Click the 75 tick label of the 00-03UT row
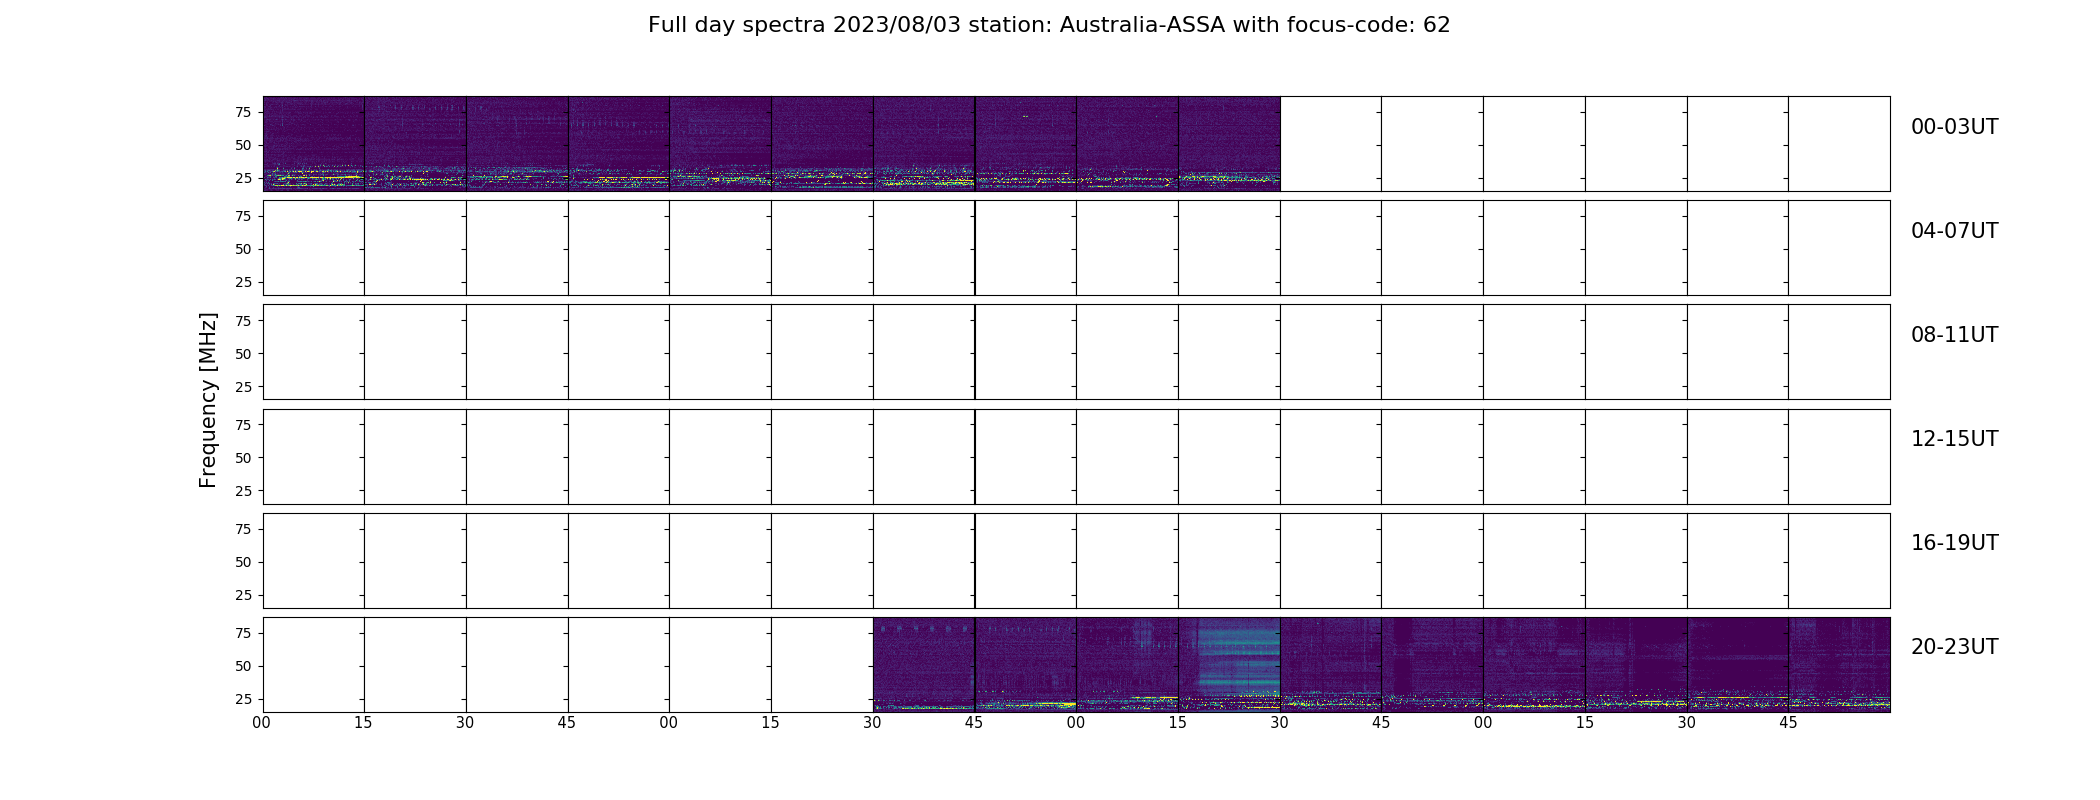The width and height of the screenshot is (2100, 800). [243, 112]
